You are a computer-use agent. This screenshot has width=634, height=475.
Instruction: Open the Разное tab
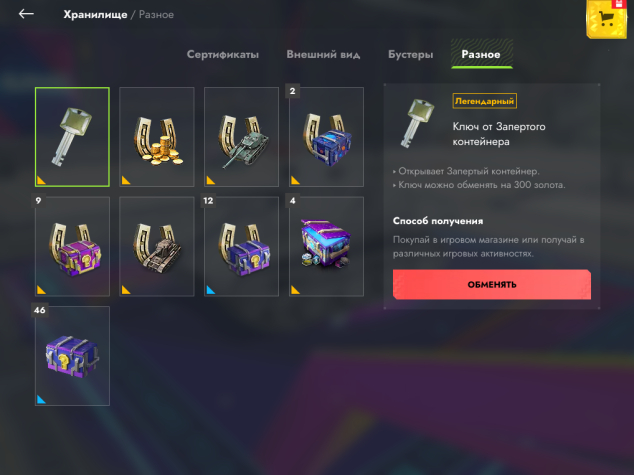click(481, 54)
